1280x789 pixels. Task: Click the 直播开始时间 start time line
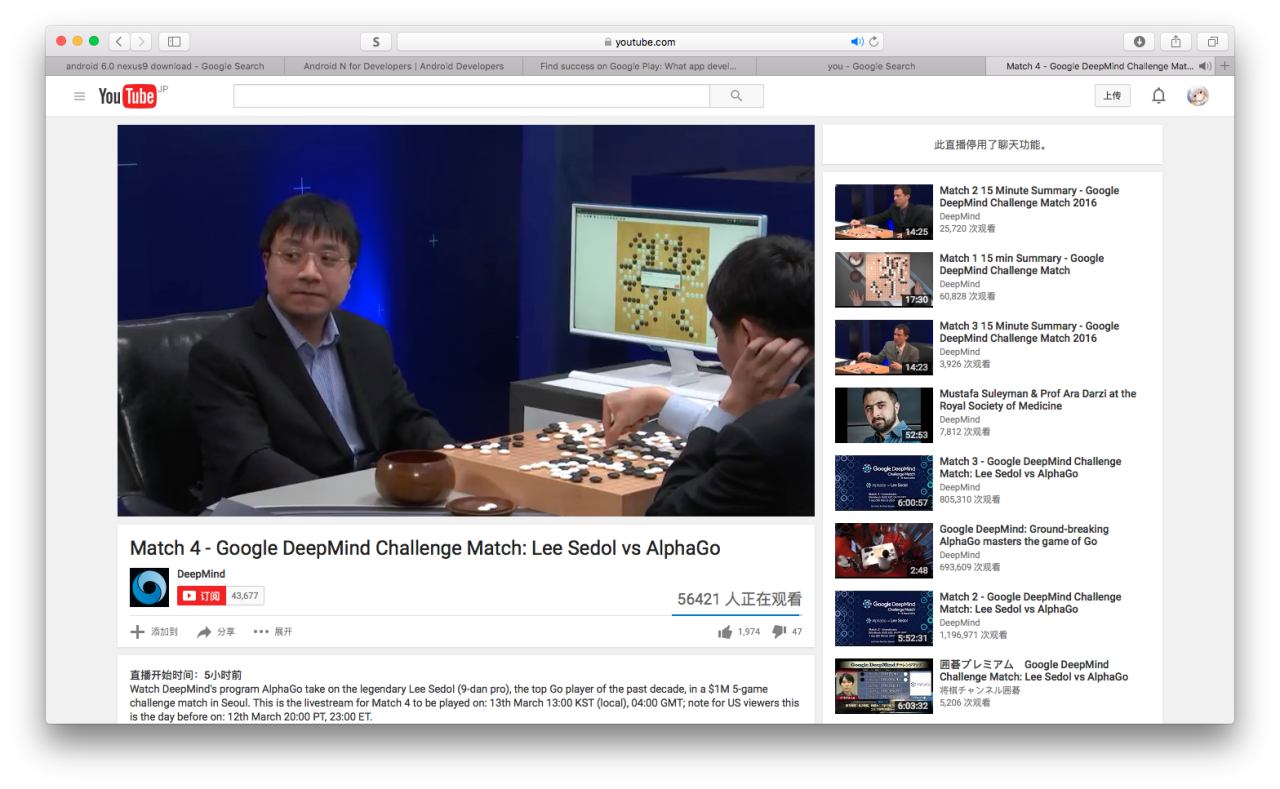click(186, 675)
